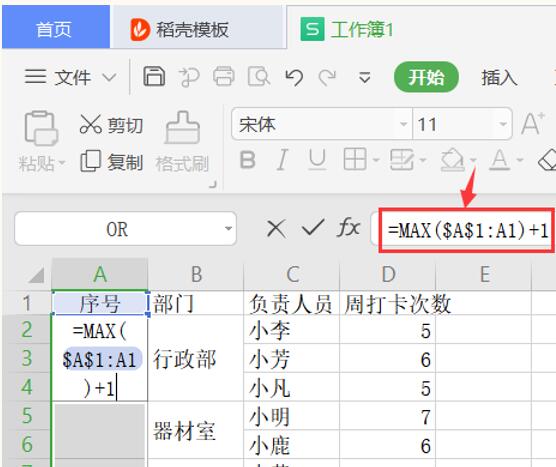Cancel formula entry with X
This screenshot has width=556, height=467.
(x=276, y=228)
